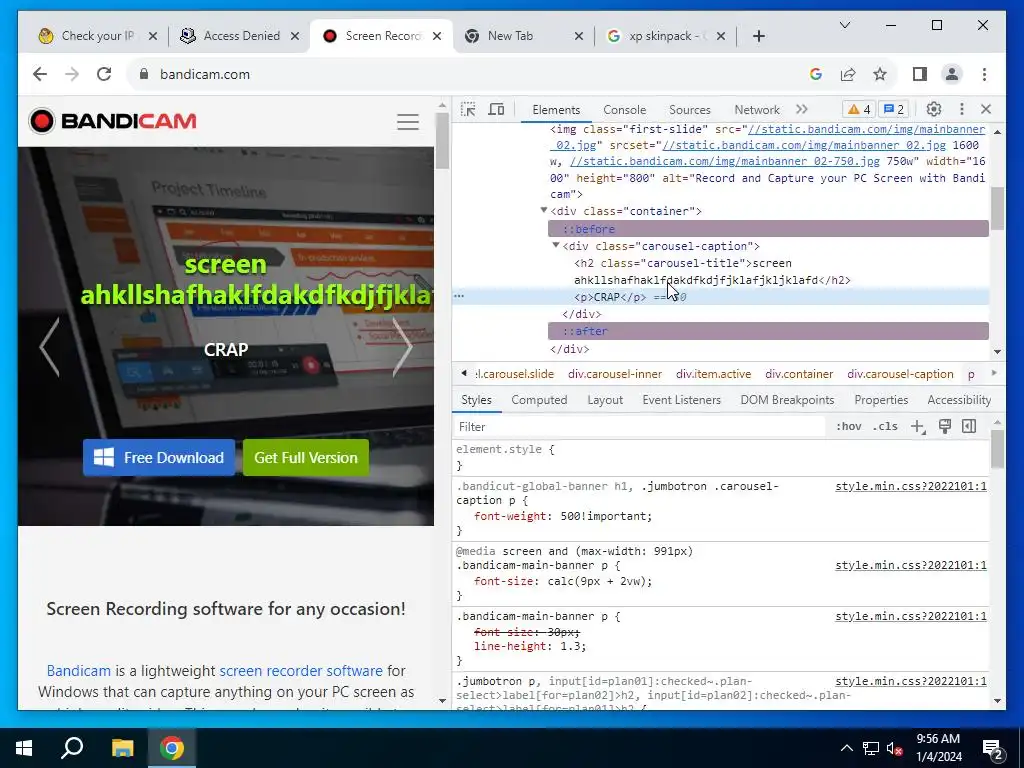This screenshot has width=1024, height=768.
Task: Click the share page icon
Action: coord(848,74)
